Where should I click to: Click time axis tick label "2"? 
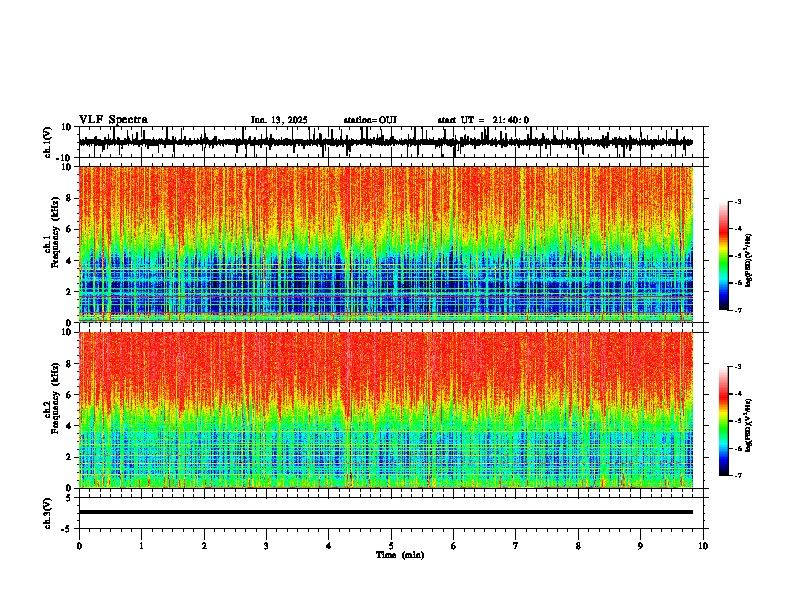(x=204, y=546)
